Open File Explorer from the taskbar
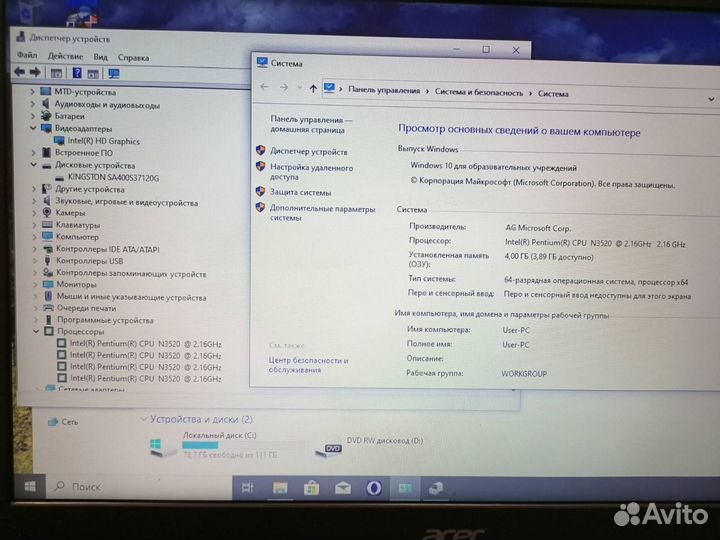This screenshot has height=540, width=720. (x=280, y=488)
